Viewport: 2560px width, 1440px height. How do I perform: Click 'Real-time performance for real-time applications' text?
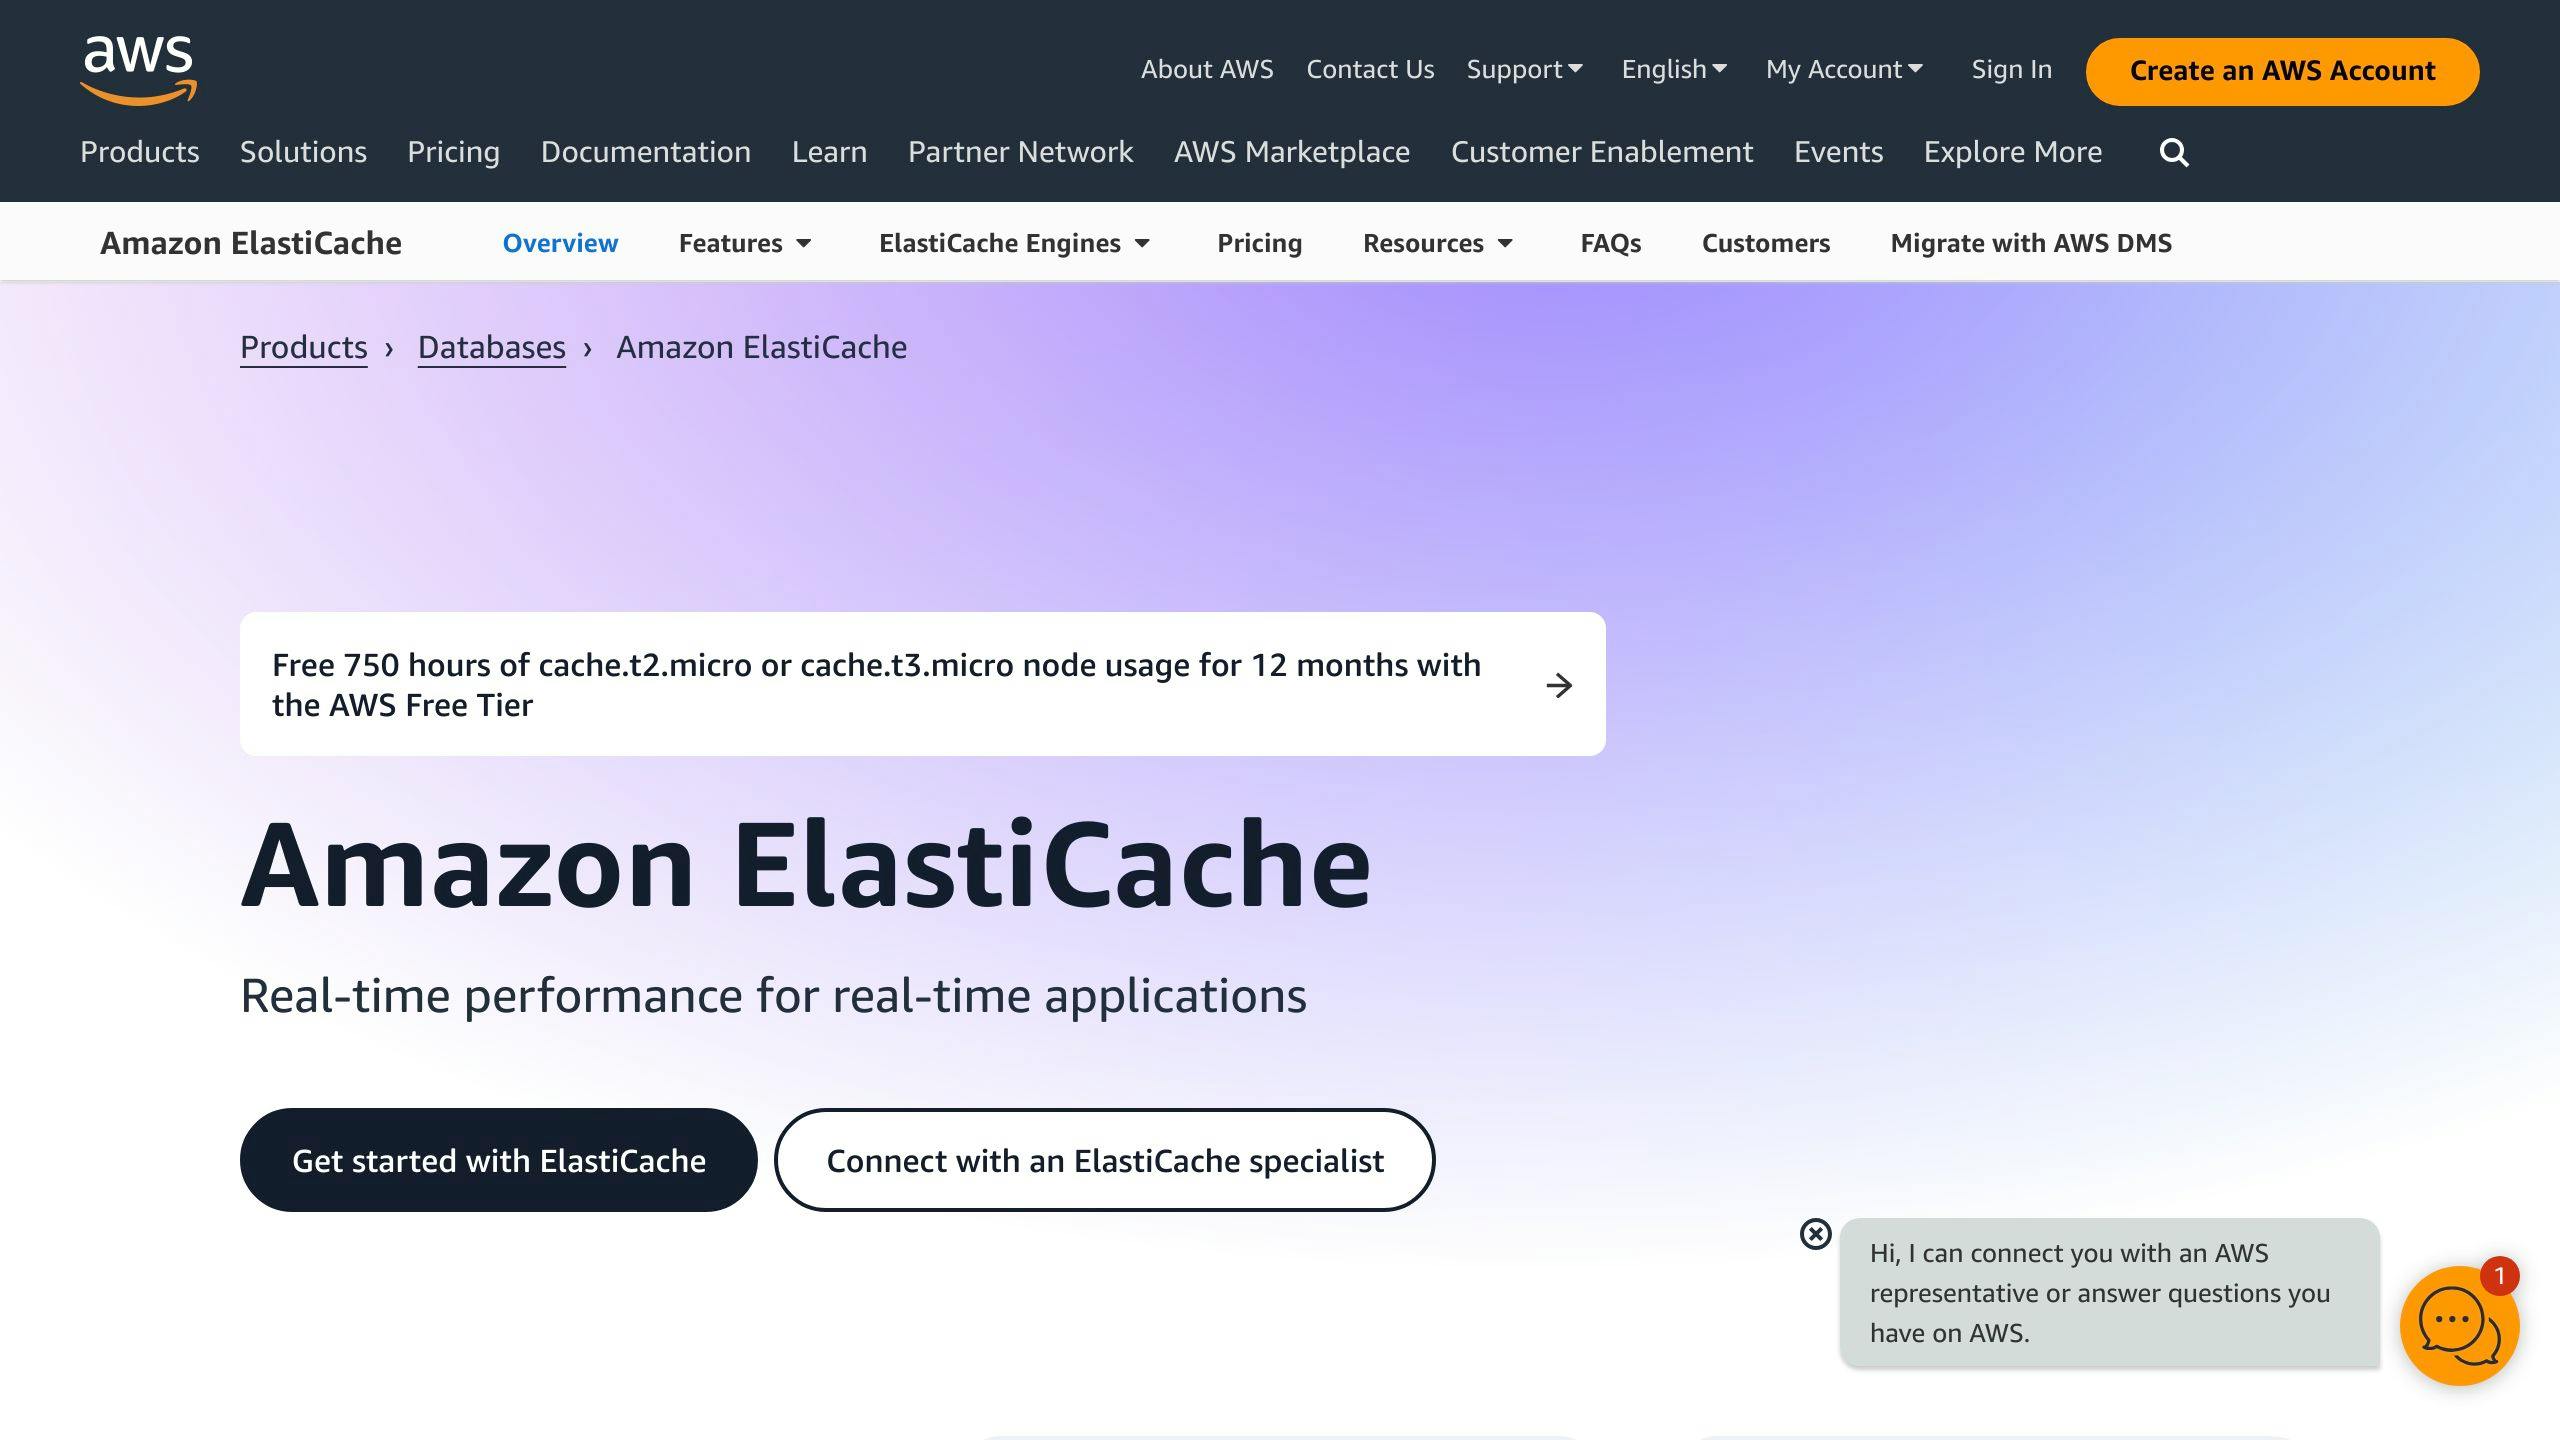click(x=773, y=996)
